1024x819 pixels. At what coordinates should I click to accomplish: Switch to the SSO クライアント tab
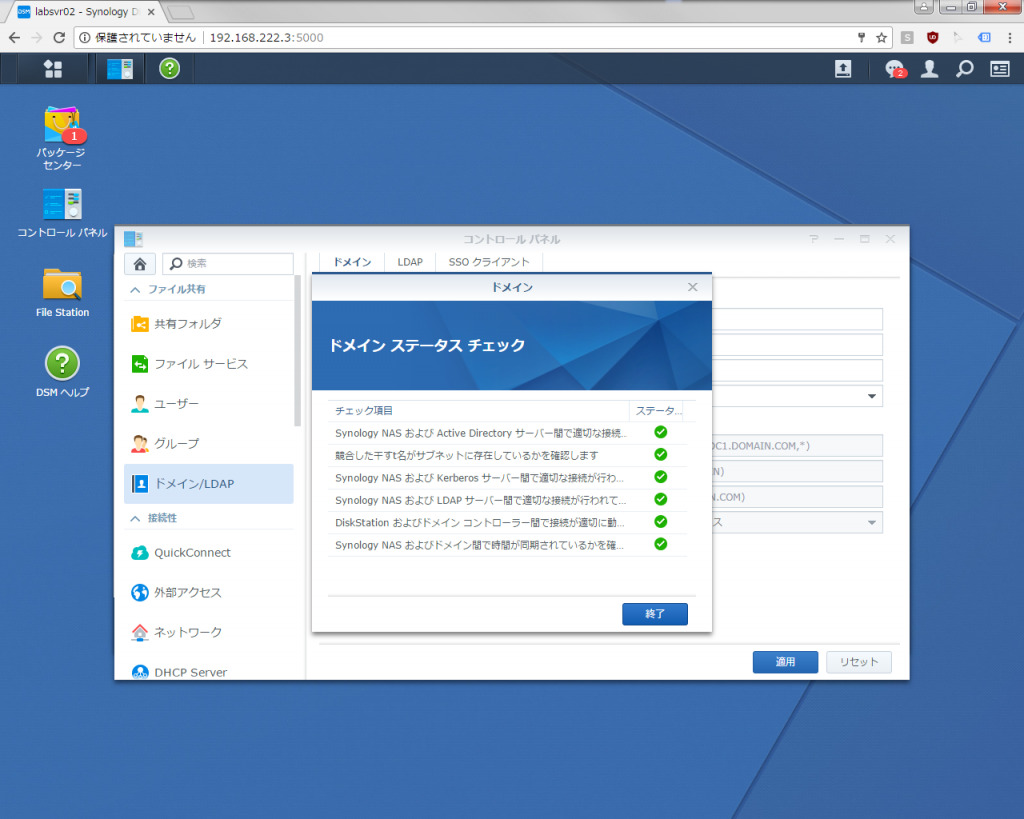click(489, 262)
